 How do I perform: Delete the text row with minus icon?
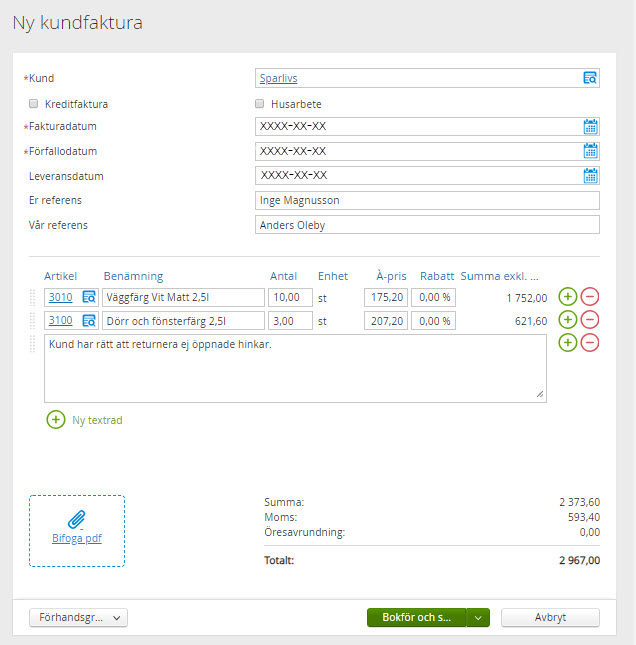(590, 343)
